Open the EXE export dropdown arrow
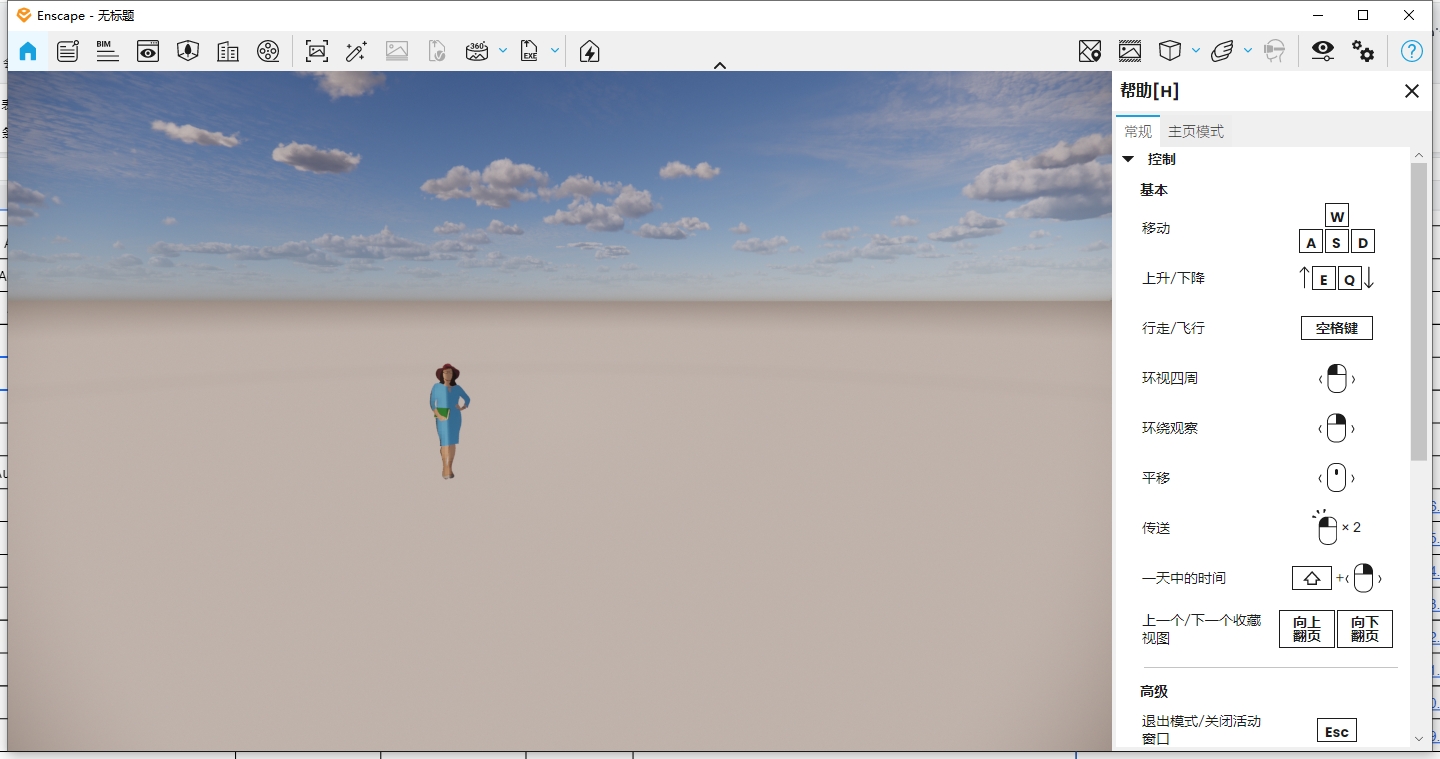1440x759 pixels. (555, 51)
